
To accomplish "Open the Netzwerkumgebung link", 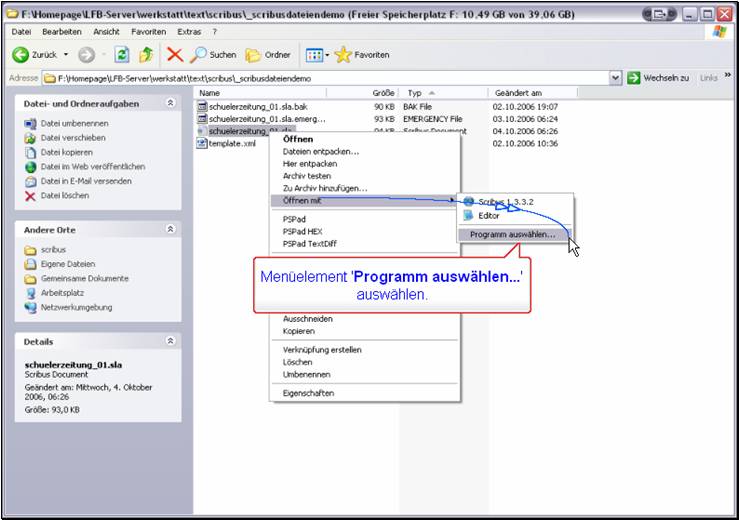I will tap(76, 307).
